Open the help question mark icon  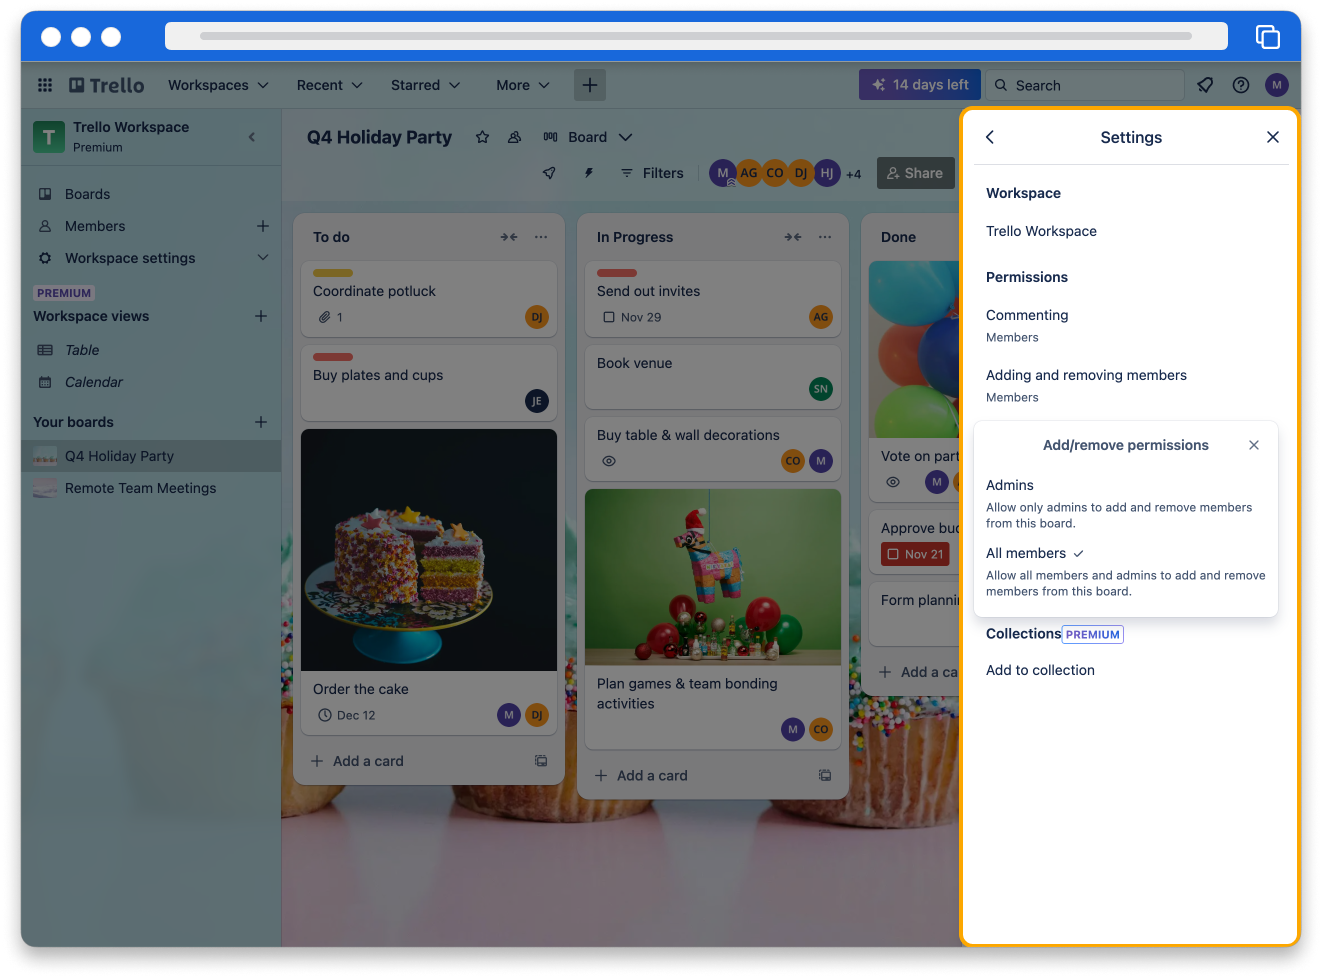coord(1241,85)
